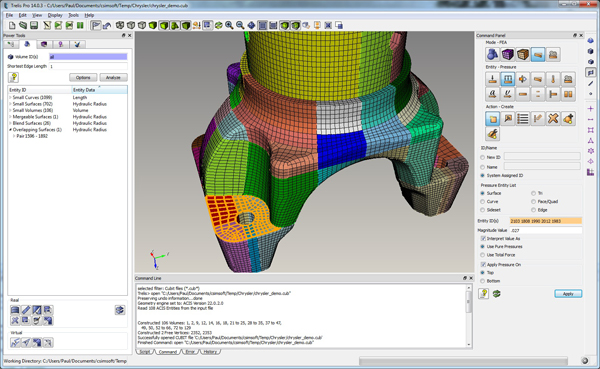Click the Apply button

tap(568, 294)
